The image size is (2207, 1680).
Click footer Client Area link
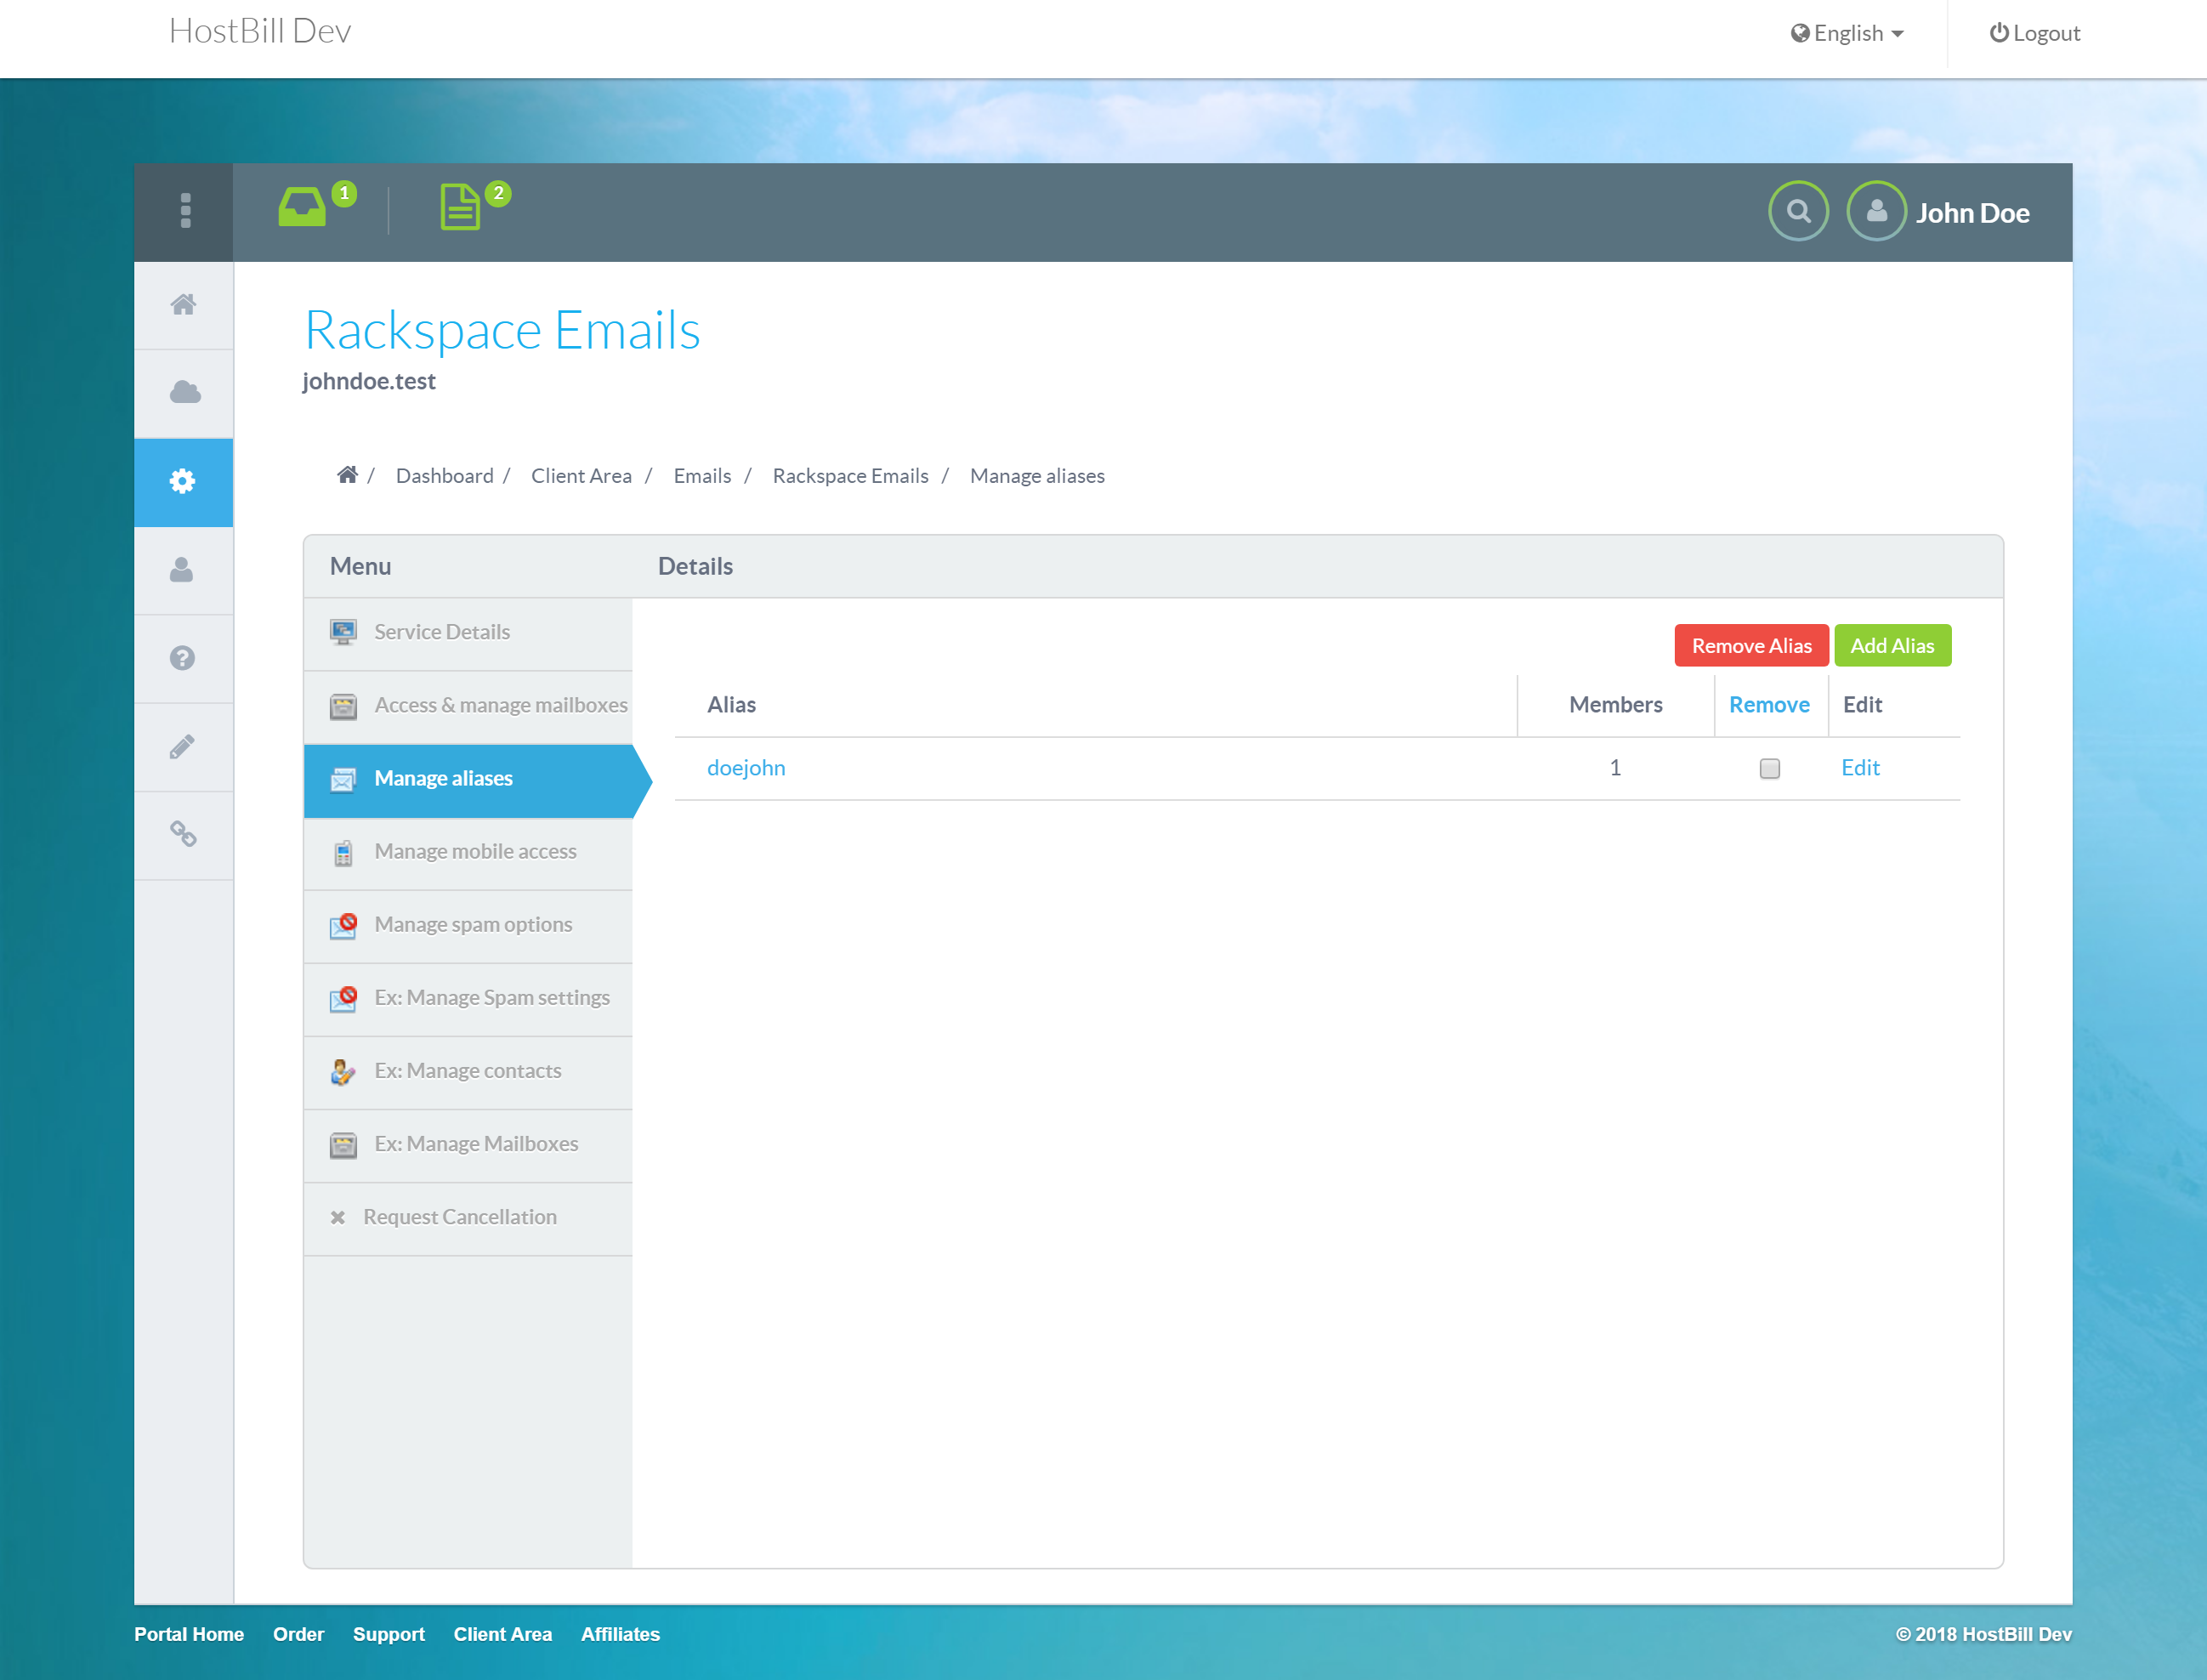(503, 1634)
